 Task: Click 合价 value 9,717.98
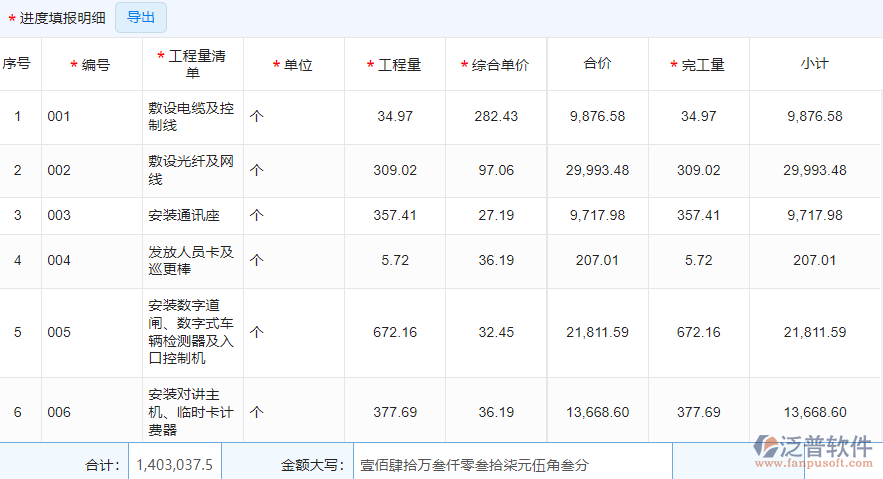pos(597,215)
